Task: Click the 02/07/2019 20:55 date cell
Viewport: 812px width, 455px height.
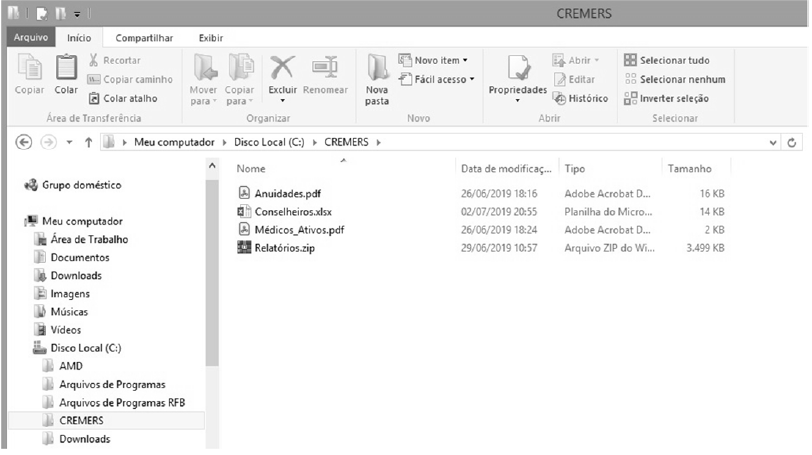Action: coord(499,212)
